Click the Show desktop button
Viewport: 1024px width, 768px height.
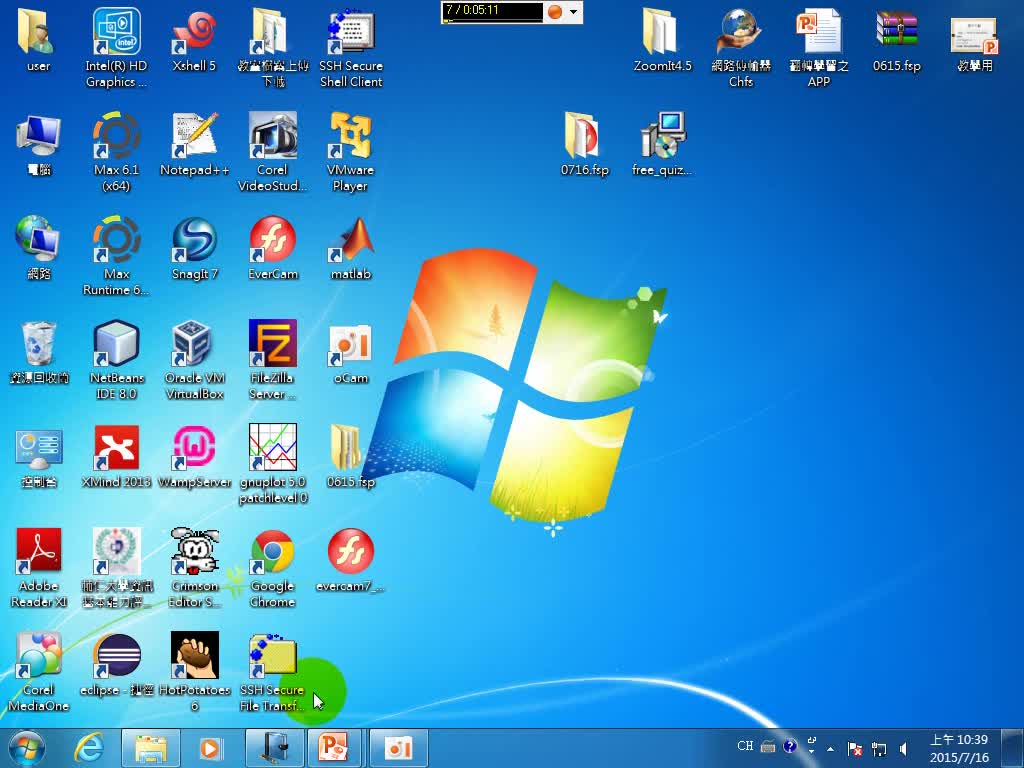coord(1013,748)
